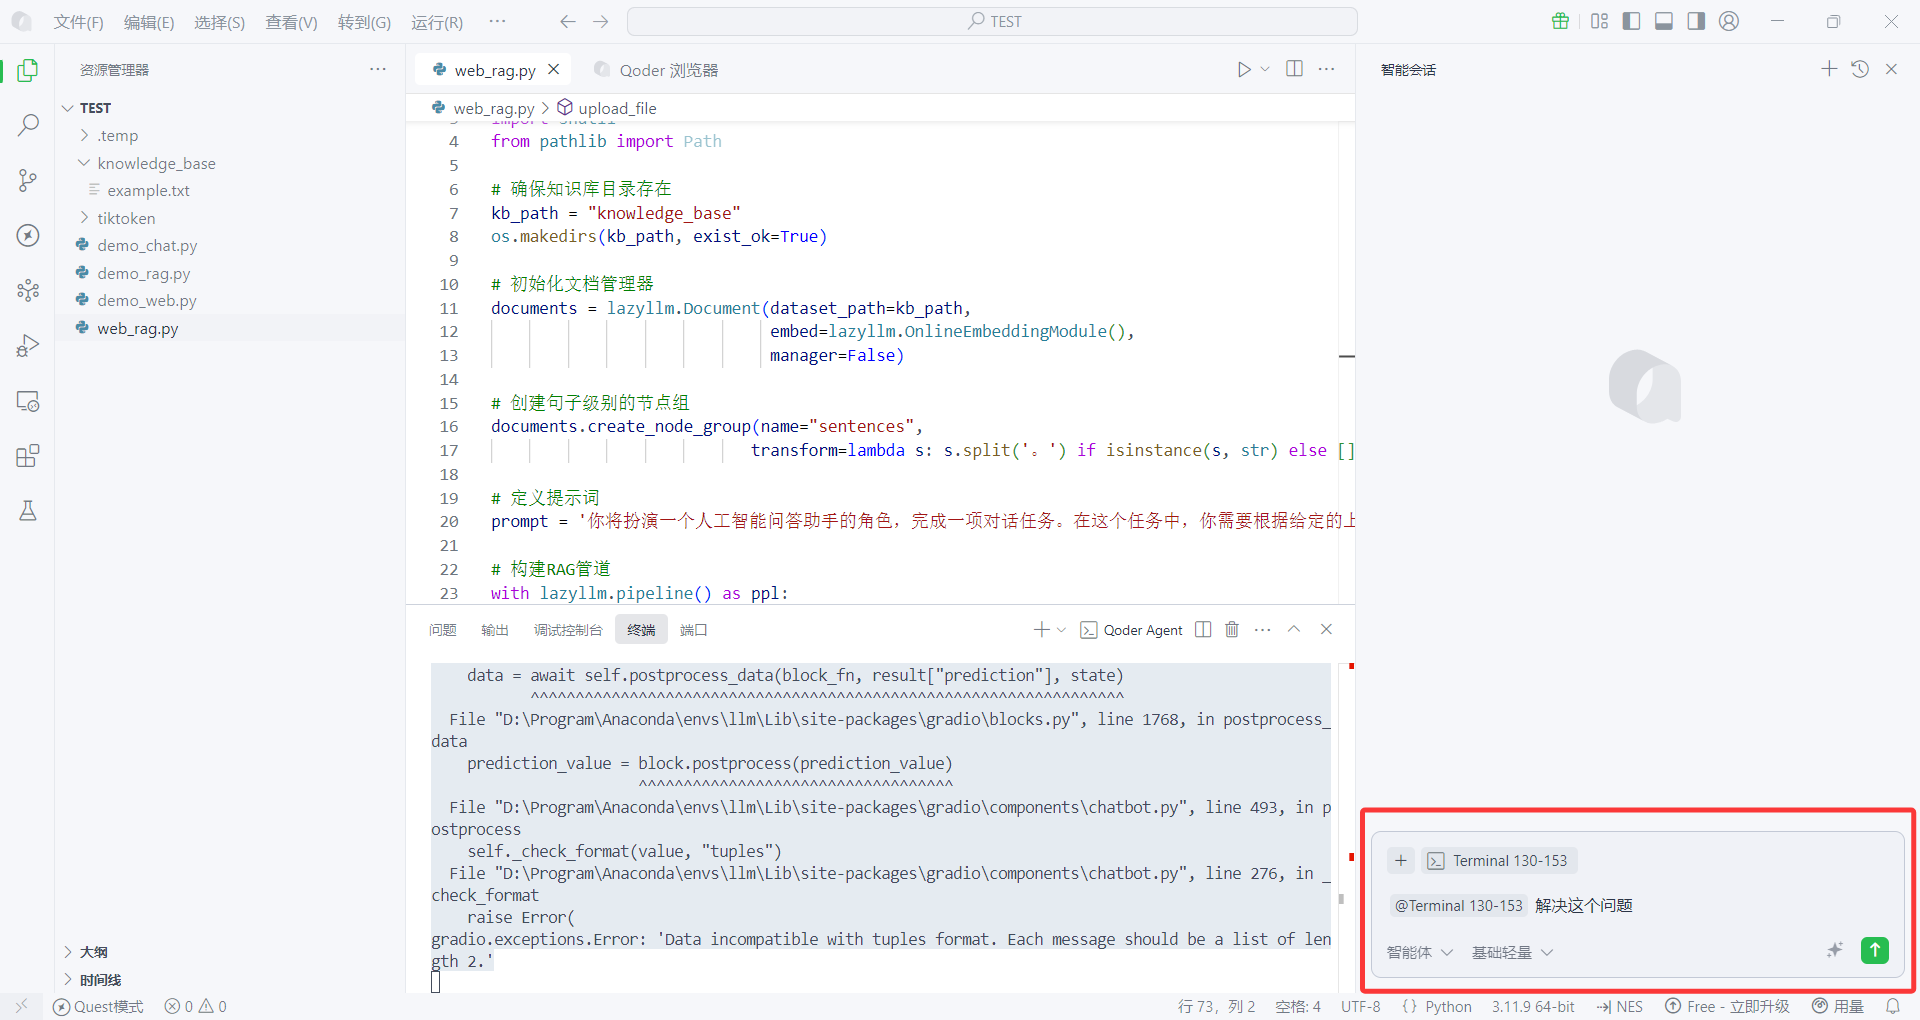Open the Explorer view in activity bar
The image size is (1920, 1020).
pos(28,70)
